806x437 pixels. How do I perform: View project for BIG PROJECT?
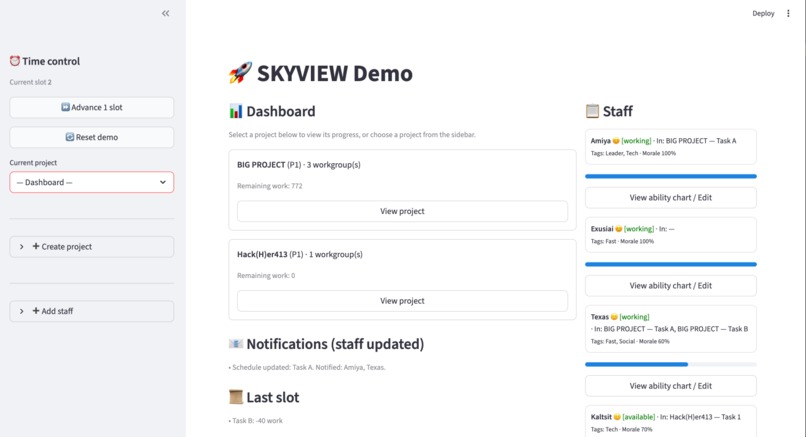pos(402,211)
